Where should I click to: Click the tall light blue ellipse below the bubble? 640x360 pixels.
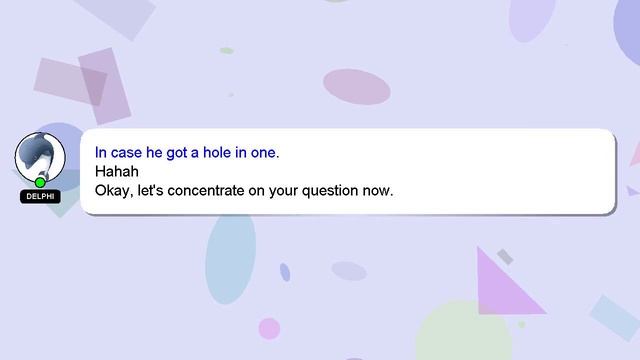pos(231,259)
